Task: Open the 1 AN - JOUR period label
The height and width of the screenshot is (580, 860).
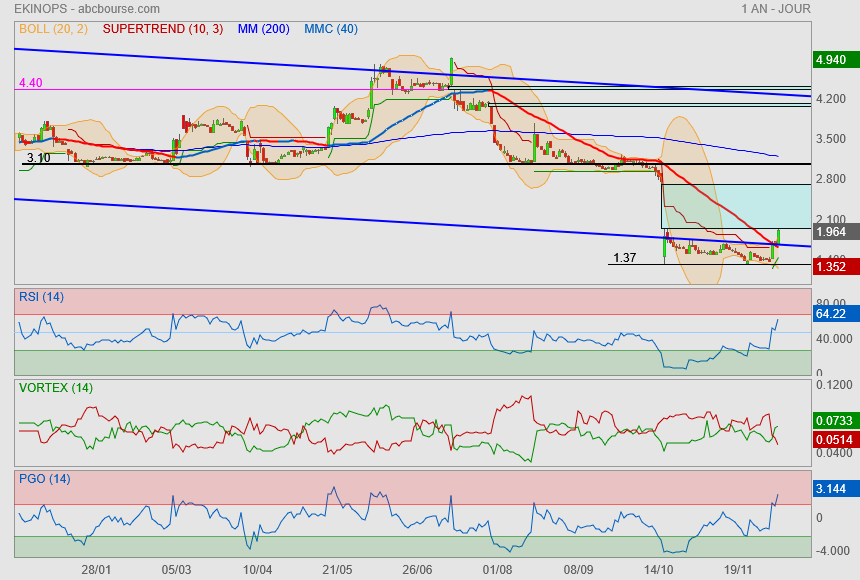Action: click(x=776, y=9)
